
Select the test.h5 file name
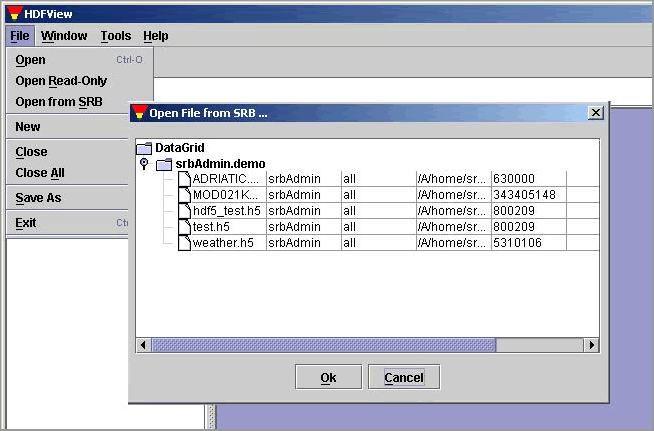211,227
